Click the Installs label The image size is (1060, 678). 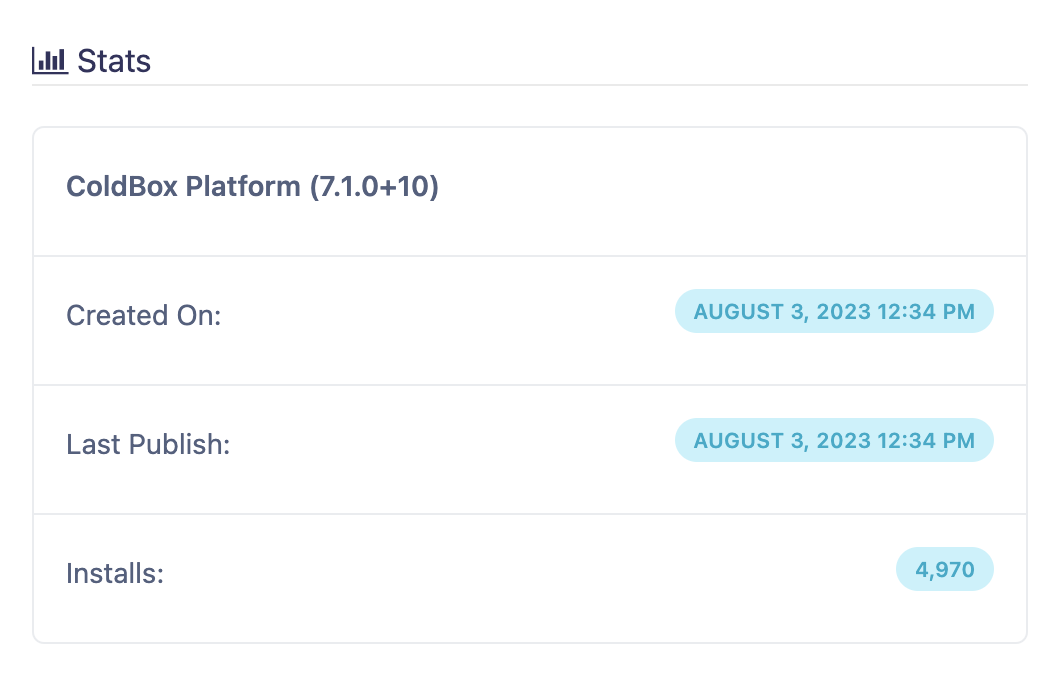114,574
